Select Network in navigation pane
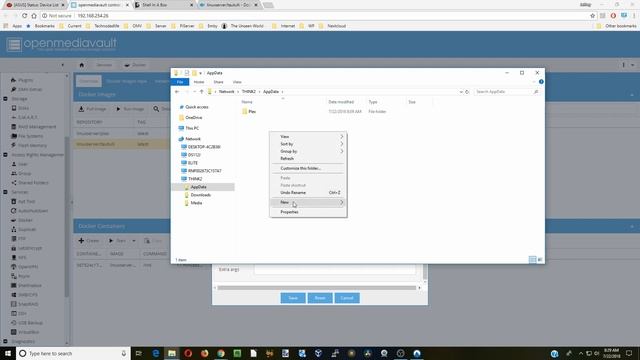This screenshot has width=640, height=360. (193, 139)
